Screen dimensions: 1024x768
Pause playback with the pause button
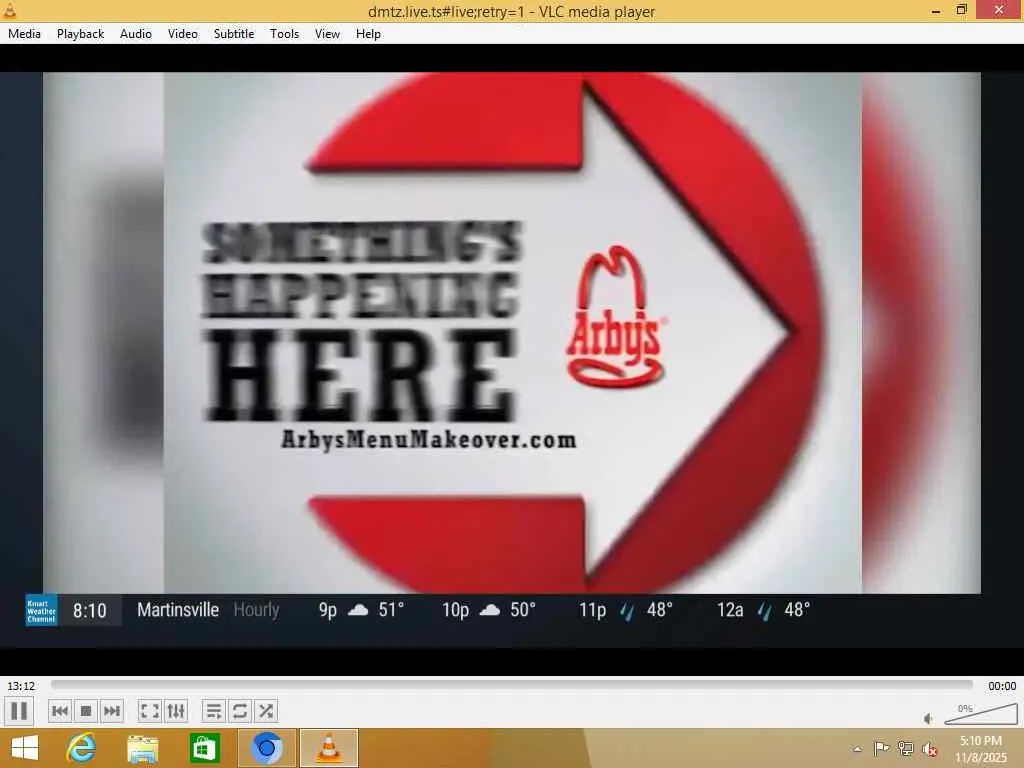click(x=19, y=711)
